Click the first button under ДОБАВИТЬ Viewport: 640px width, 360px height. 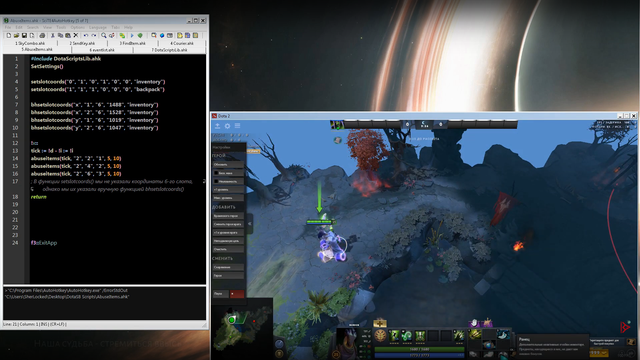click(x=228, y=216)
